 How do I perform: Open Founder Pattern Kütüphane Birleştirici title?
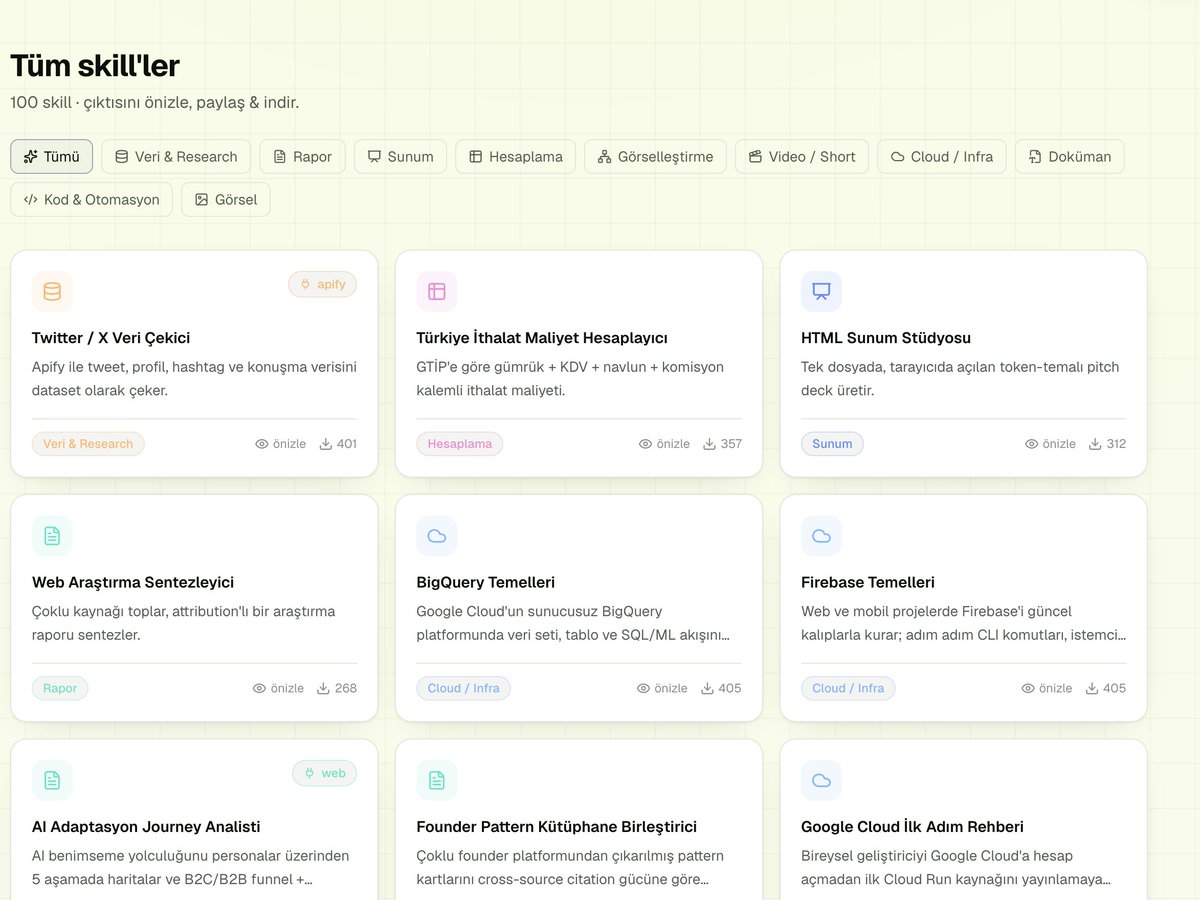click(x=557, y=827)
